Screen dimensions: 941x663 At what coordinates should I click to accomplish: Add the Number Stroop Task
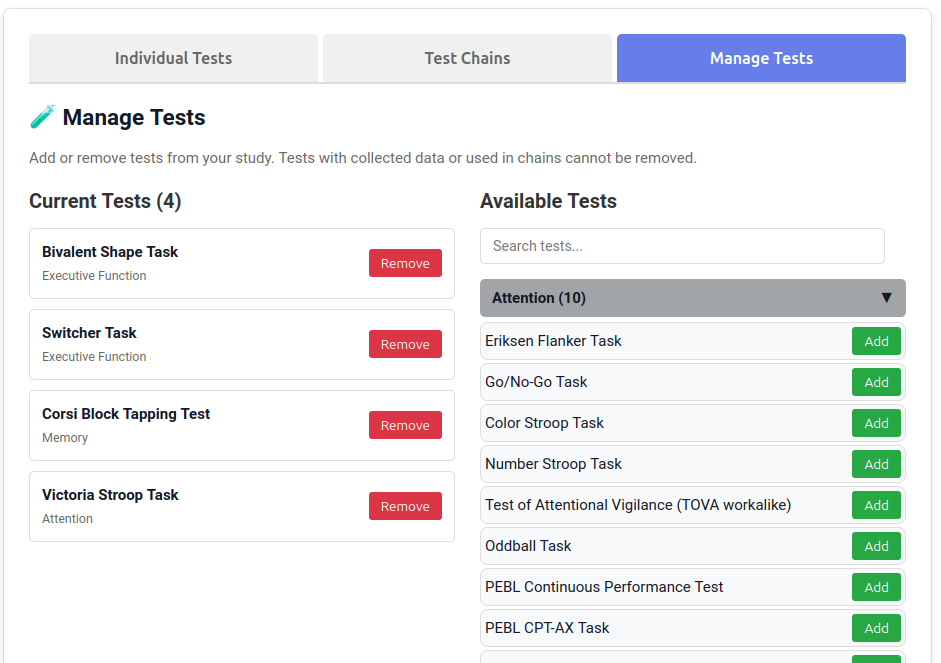(x=876, y=464)
